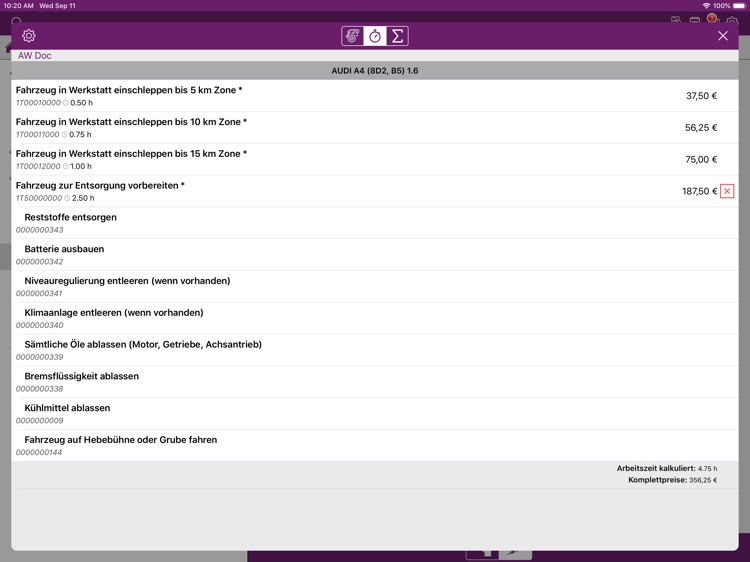Click the battery indicator in status bar

739,6
